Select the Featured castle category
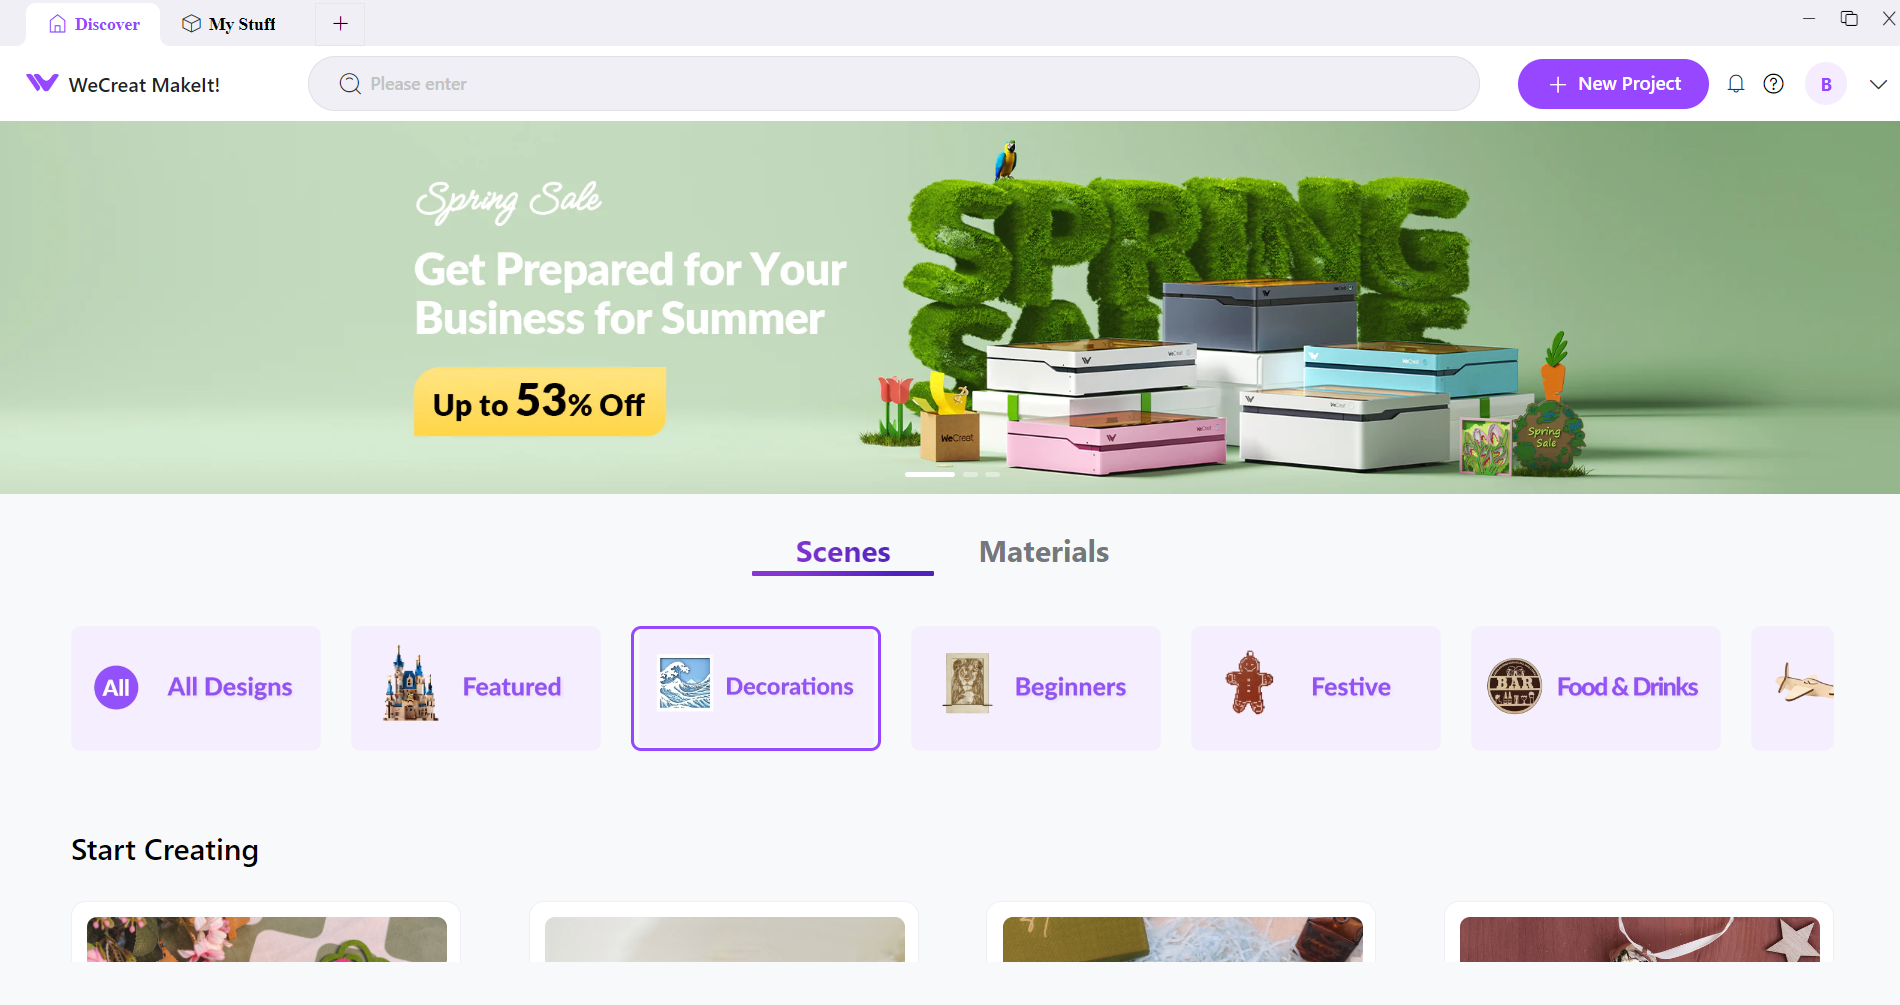 pyautogui.click(x=476, y=688)
